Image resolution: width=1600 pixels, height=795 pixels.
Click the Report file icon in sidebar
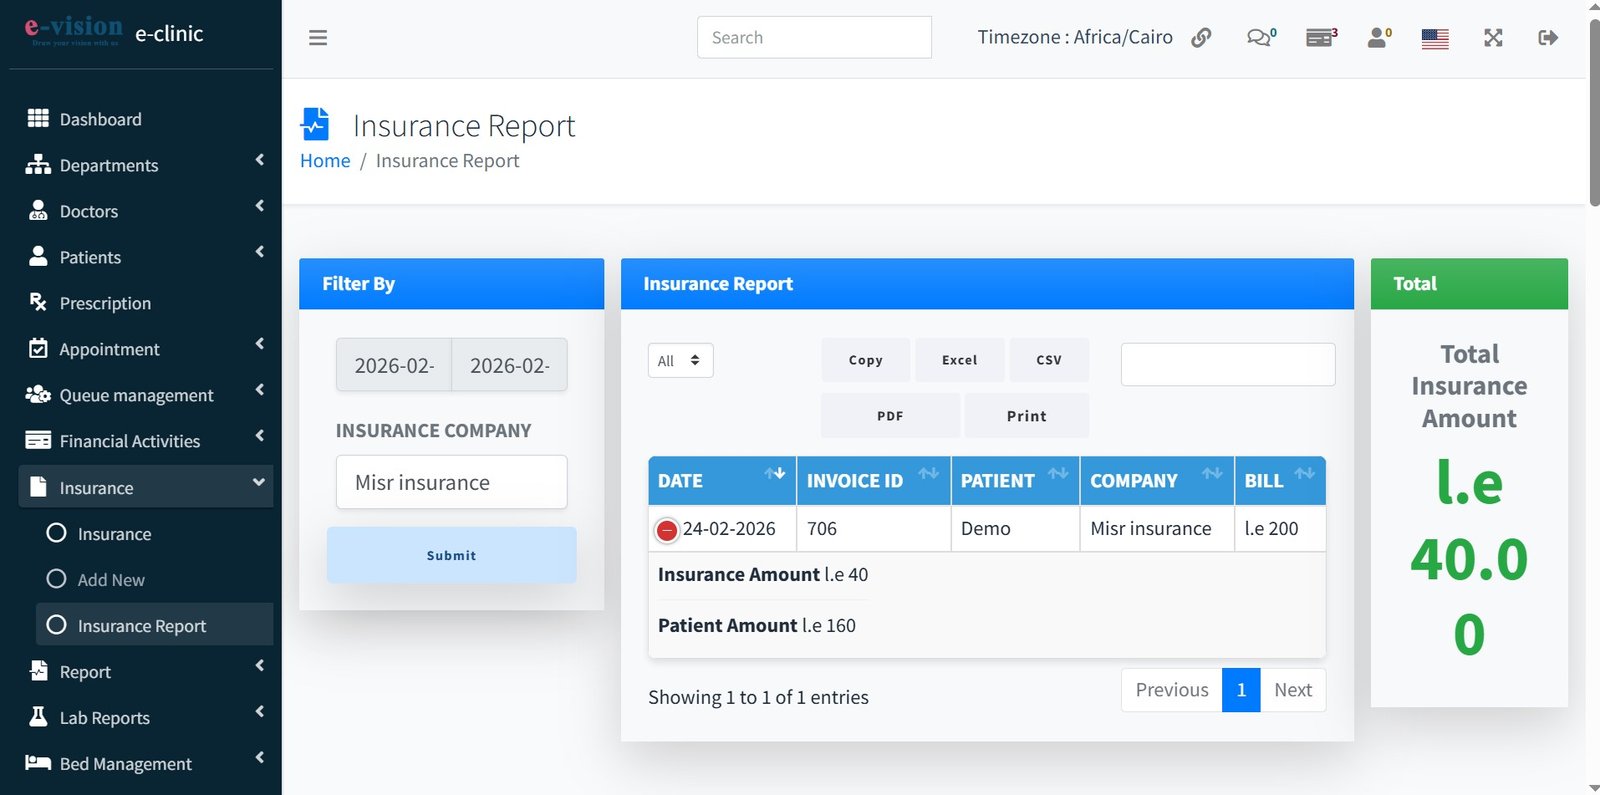pos(38,671)
